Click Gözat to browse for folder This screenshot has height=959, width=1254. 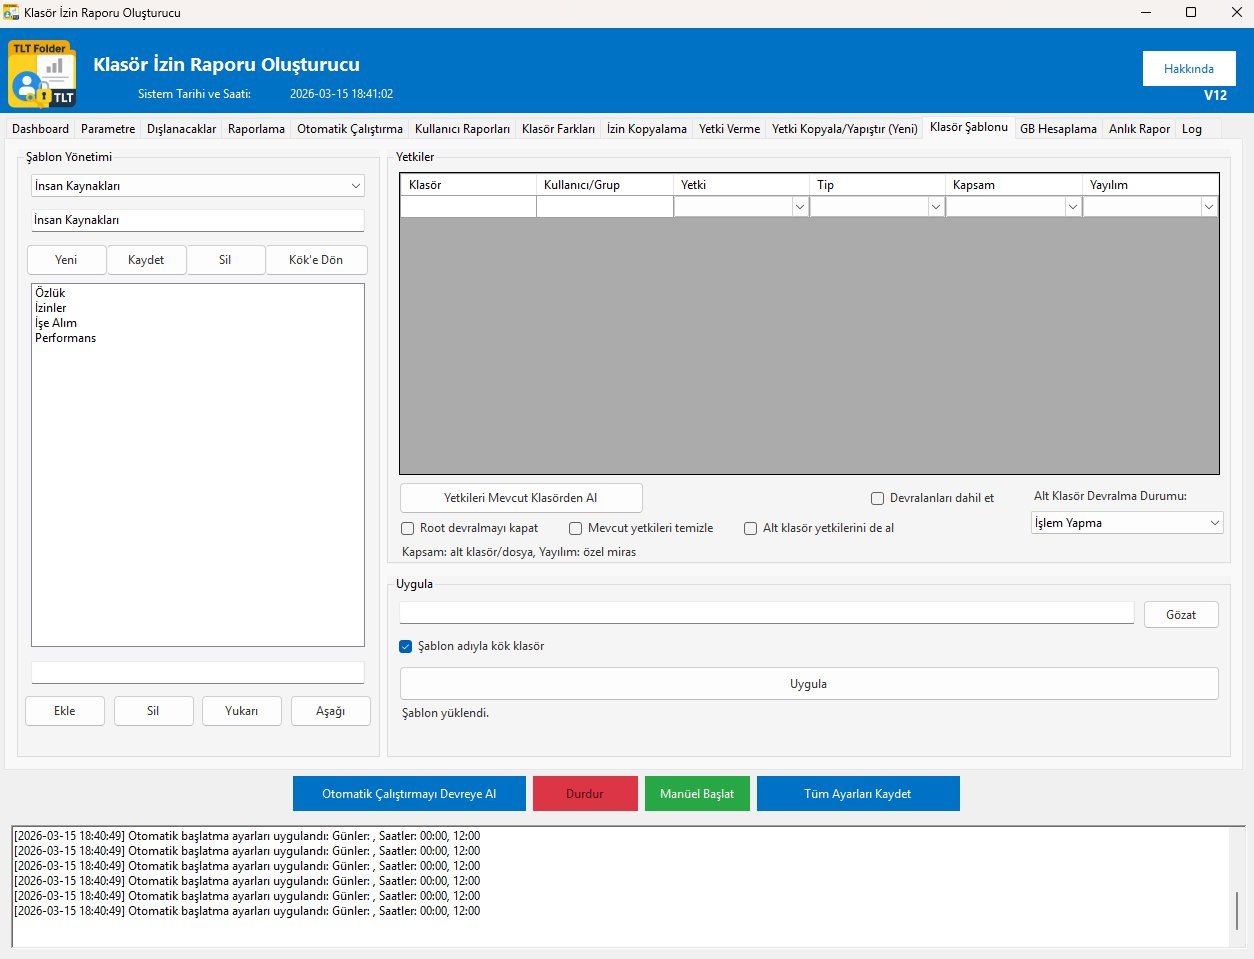click(x=1180, y=615)
